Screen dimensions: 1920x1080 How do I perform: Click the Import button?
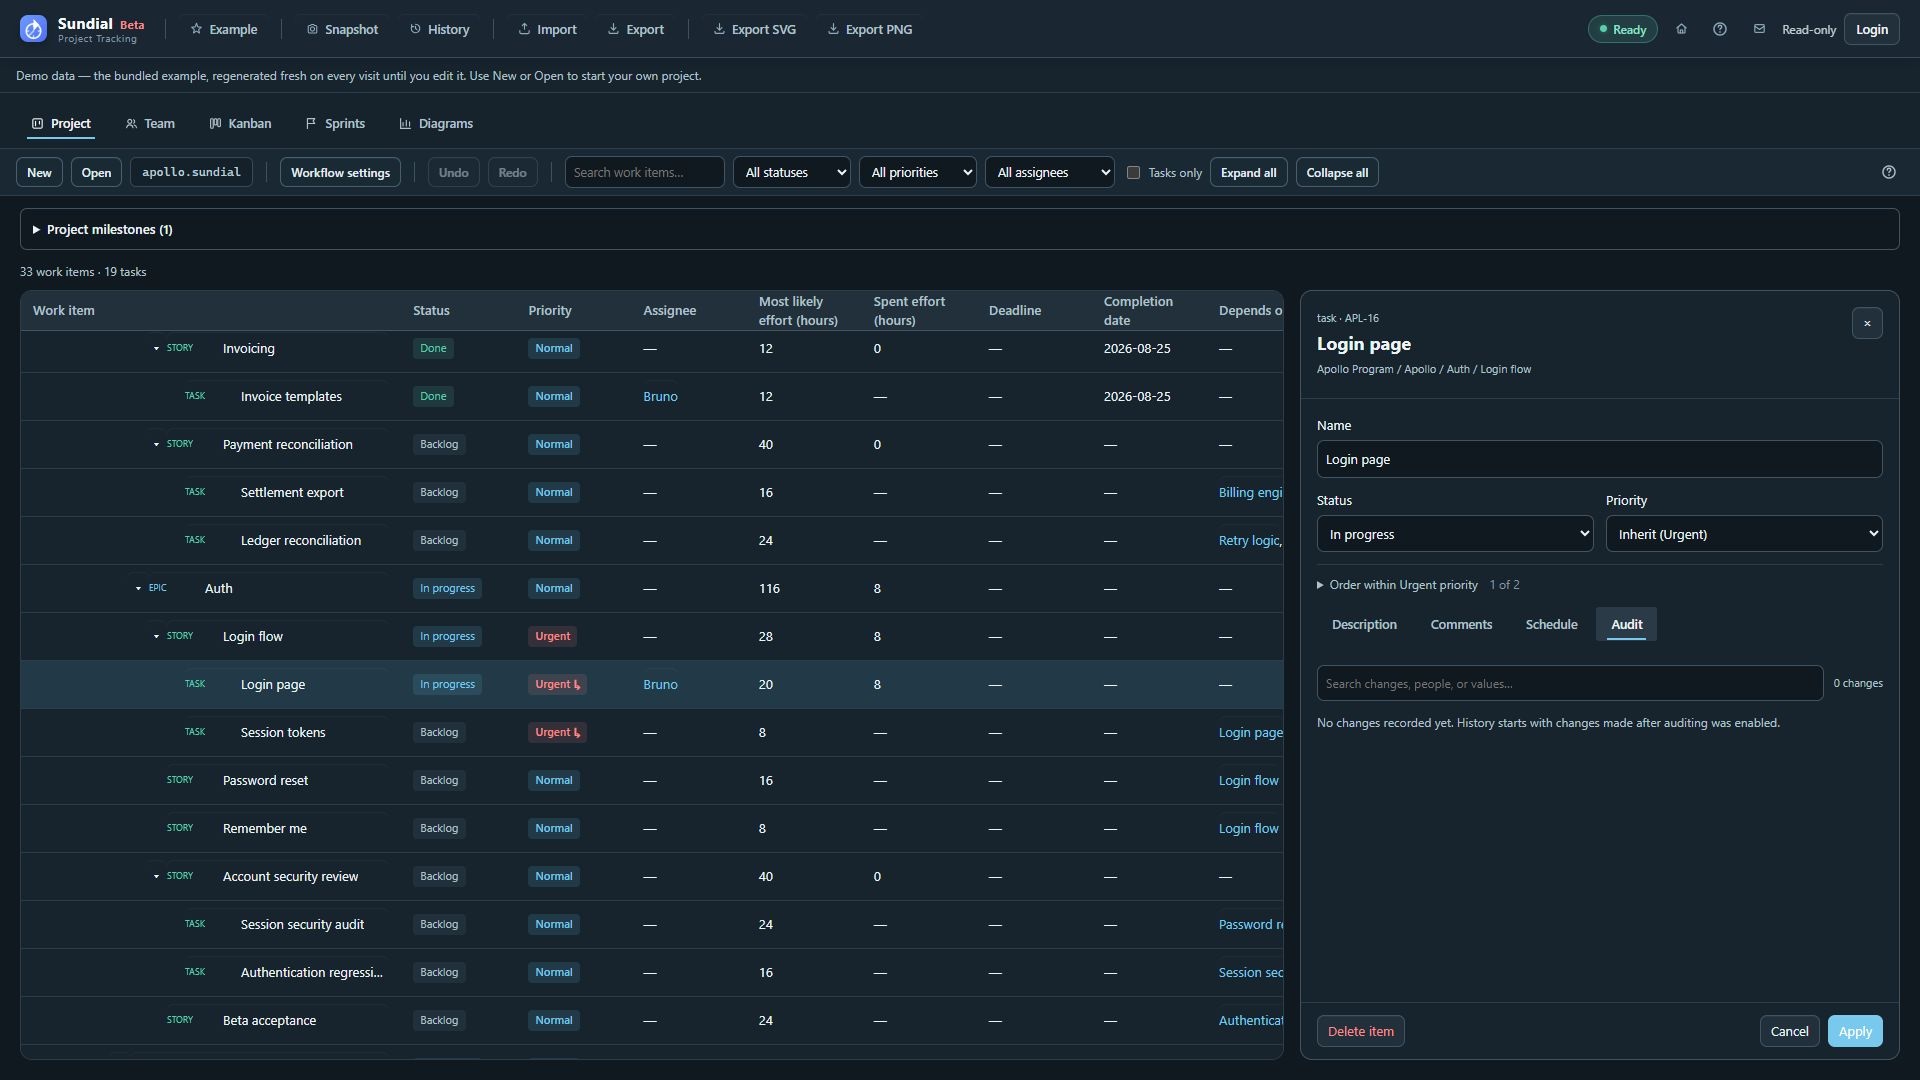click(x=547, y=29)
